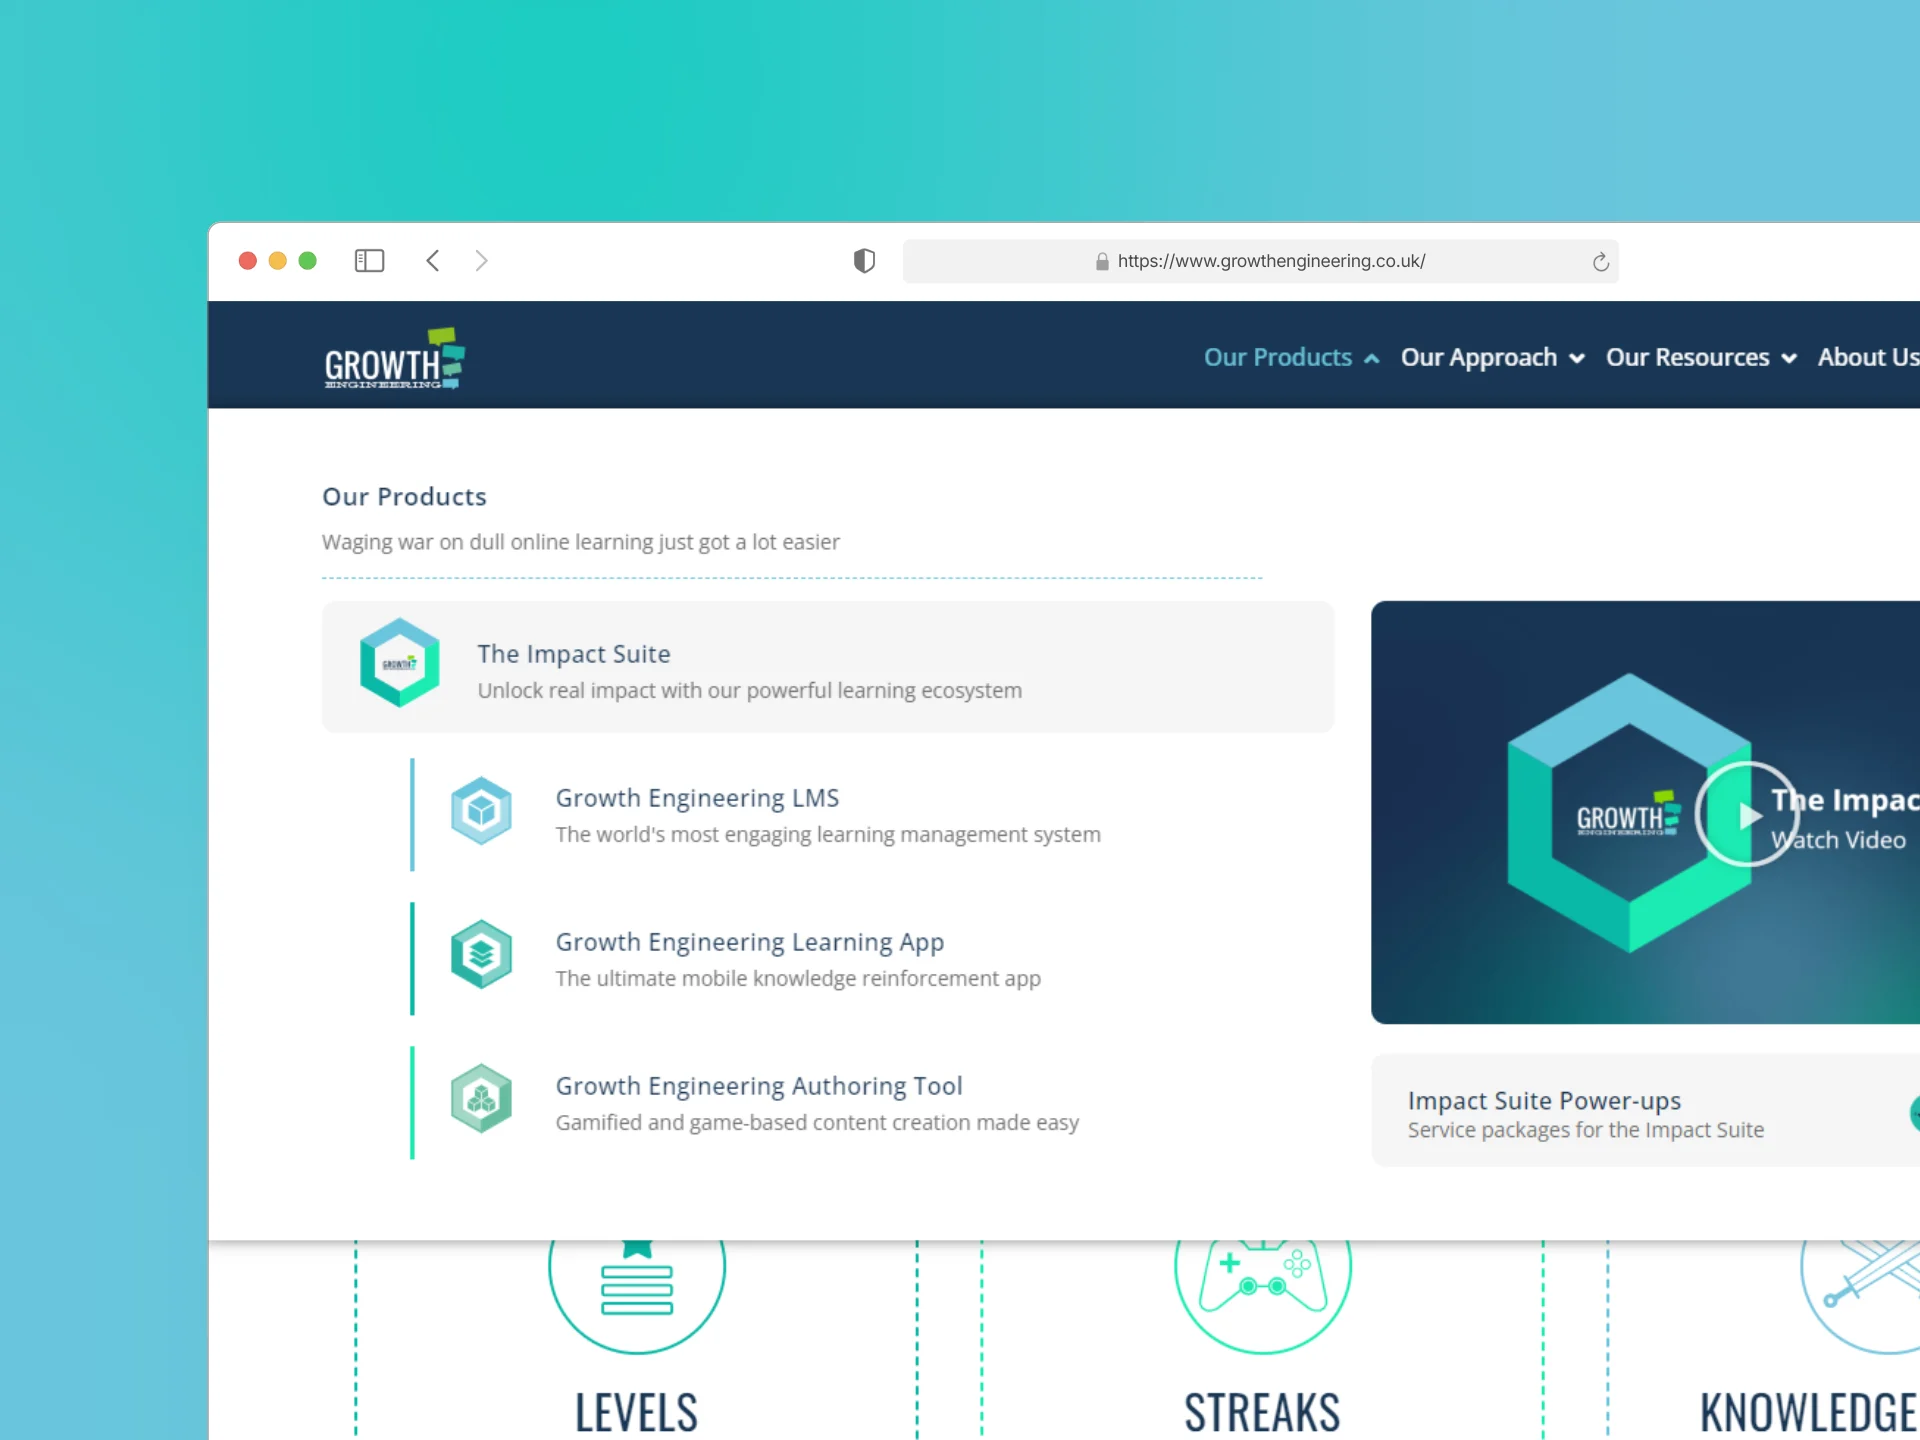Click the Learning App layers icon
The width and height of the screenshot is (1920, 1440).
481,955
